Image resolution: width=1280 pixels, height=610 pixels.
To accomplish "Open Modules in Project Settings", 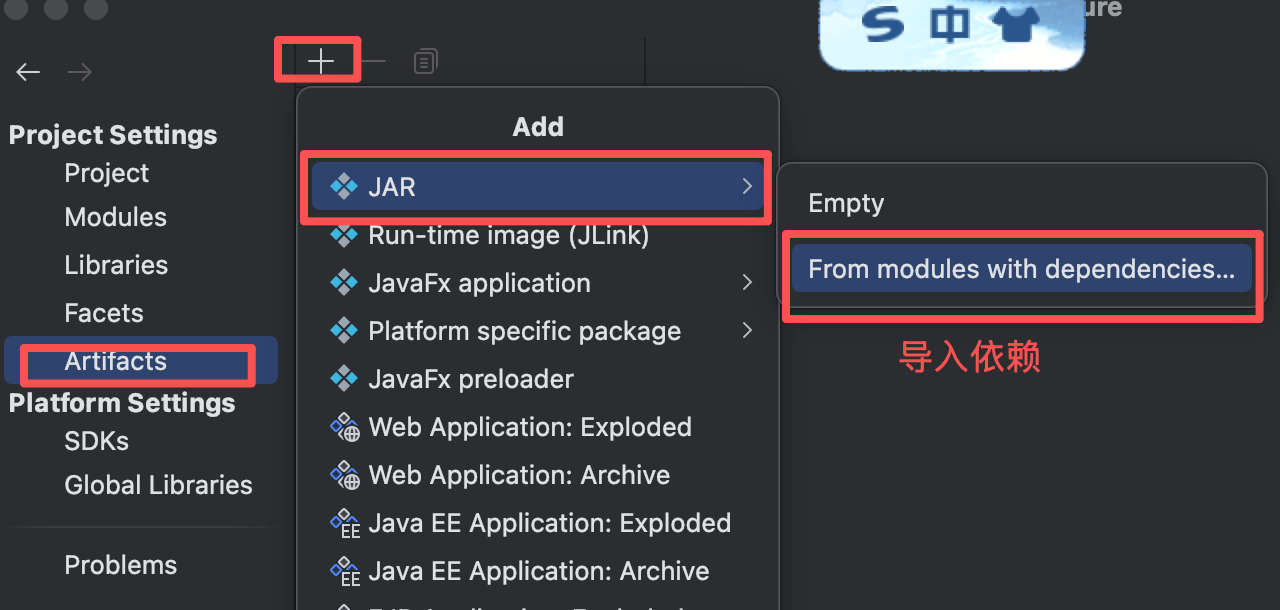I will 115,218.
